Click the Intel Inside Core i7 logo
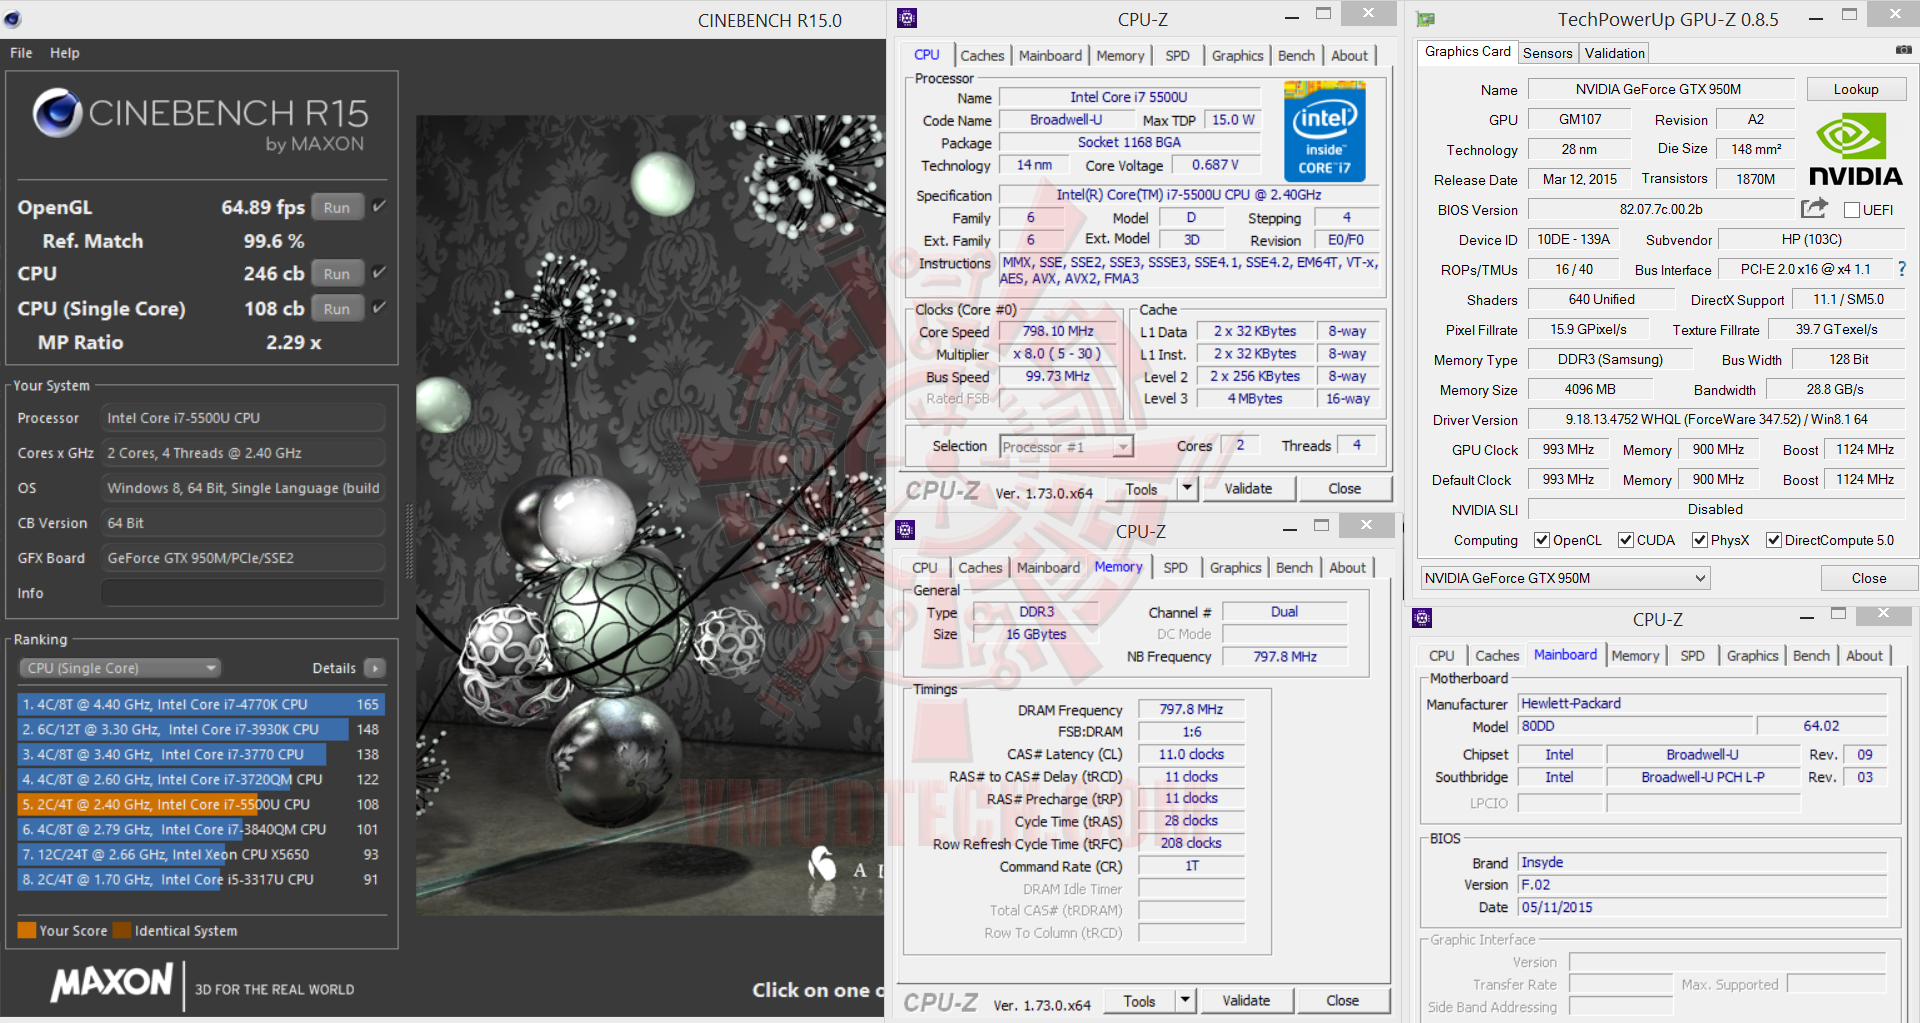The width and height of the screenshot is (1920, 1023). 1324,133
